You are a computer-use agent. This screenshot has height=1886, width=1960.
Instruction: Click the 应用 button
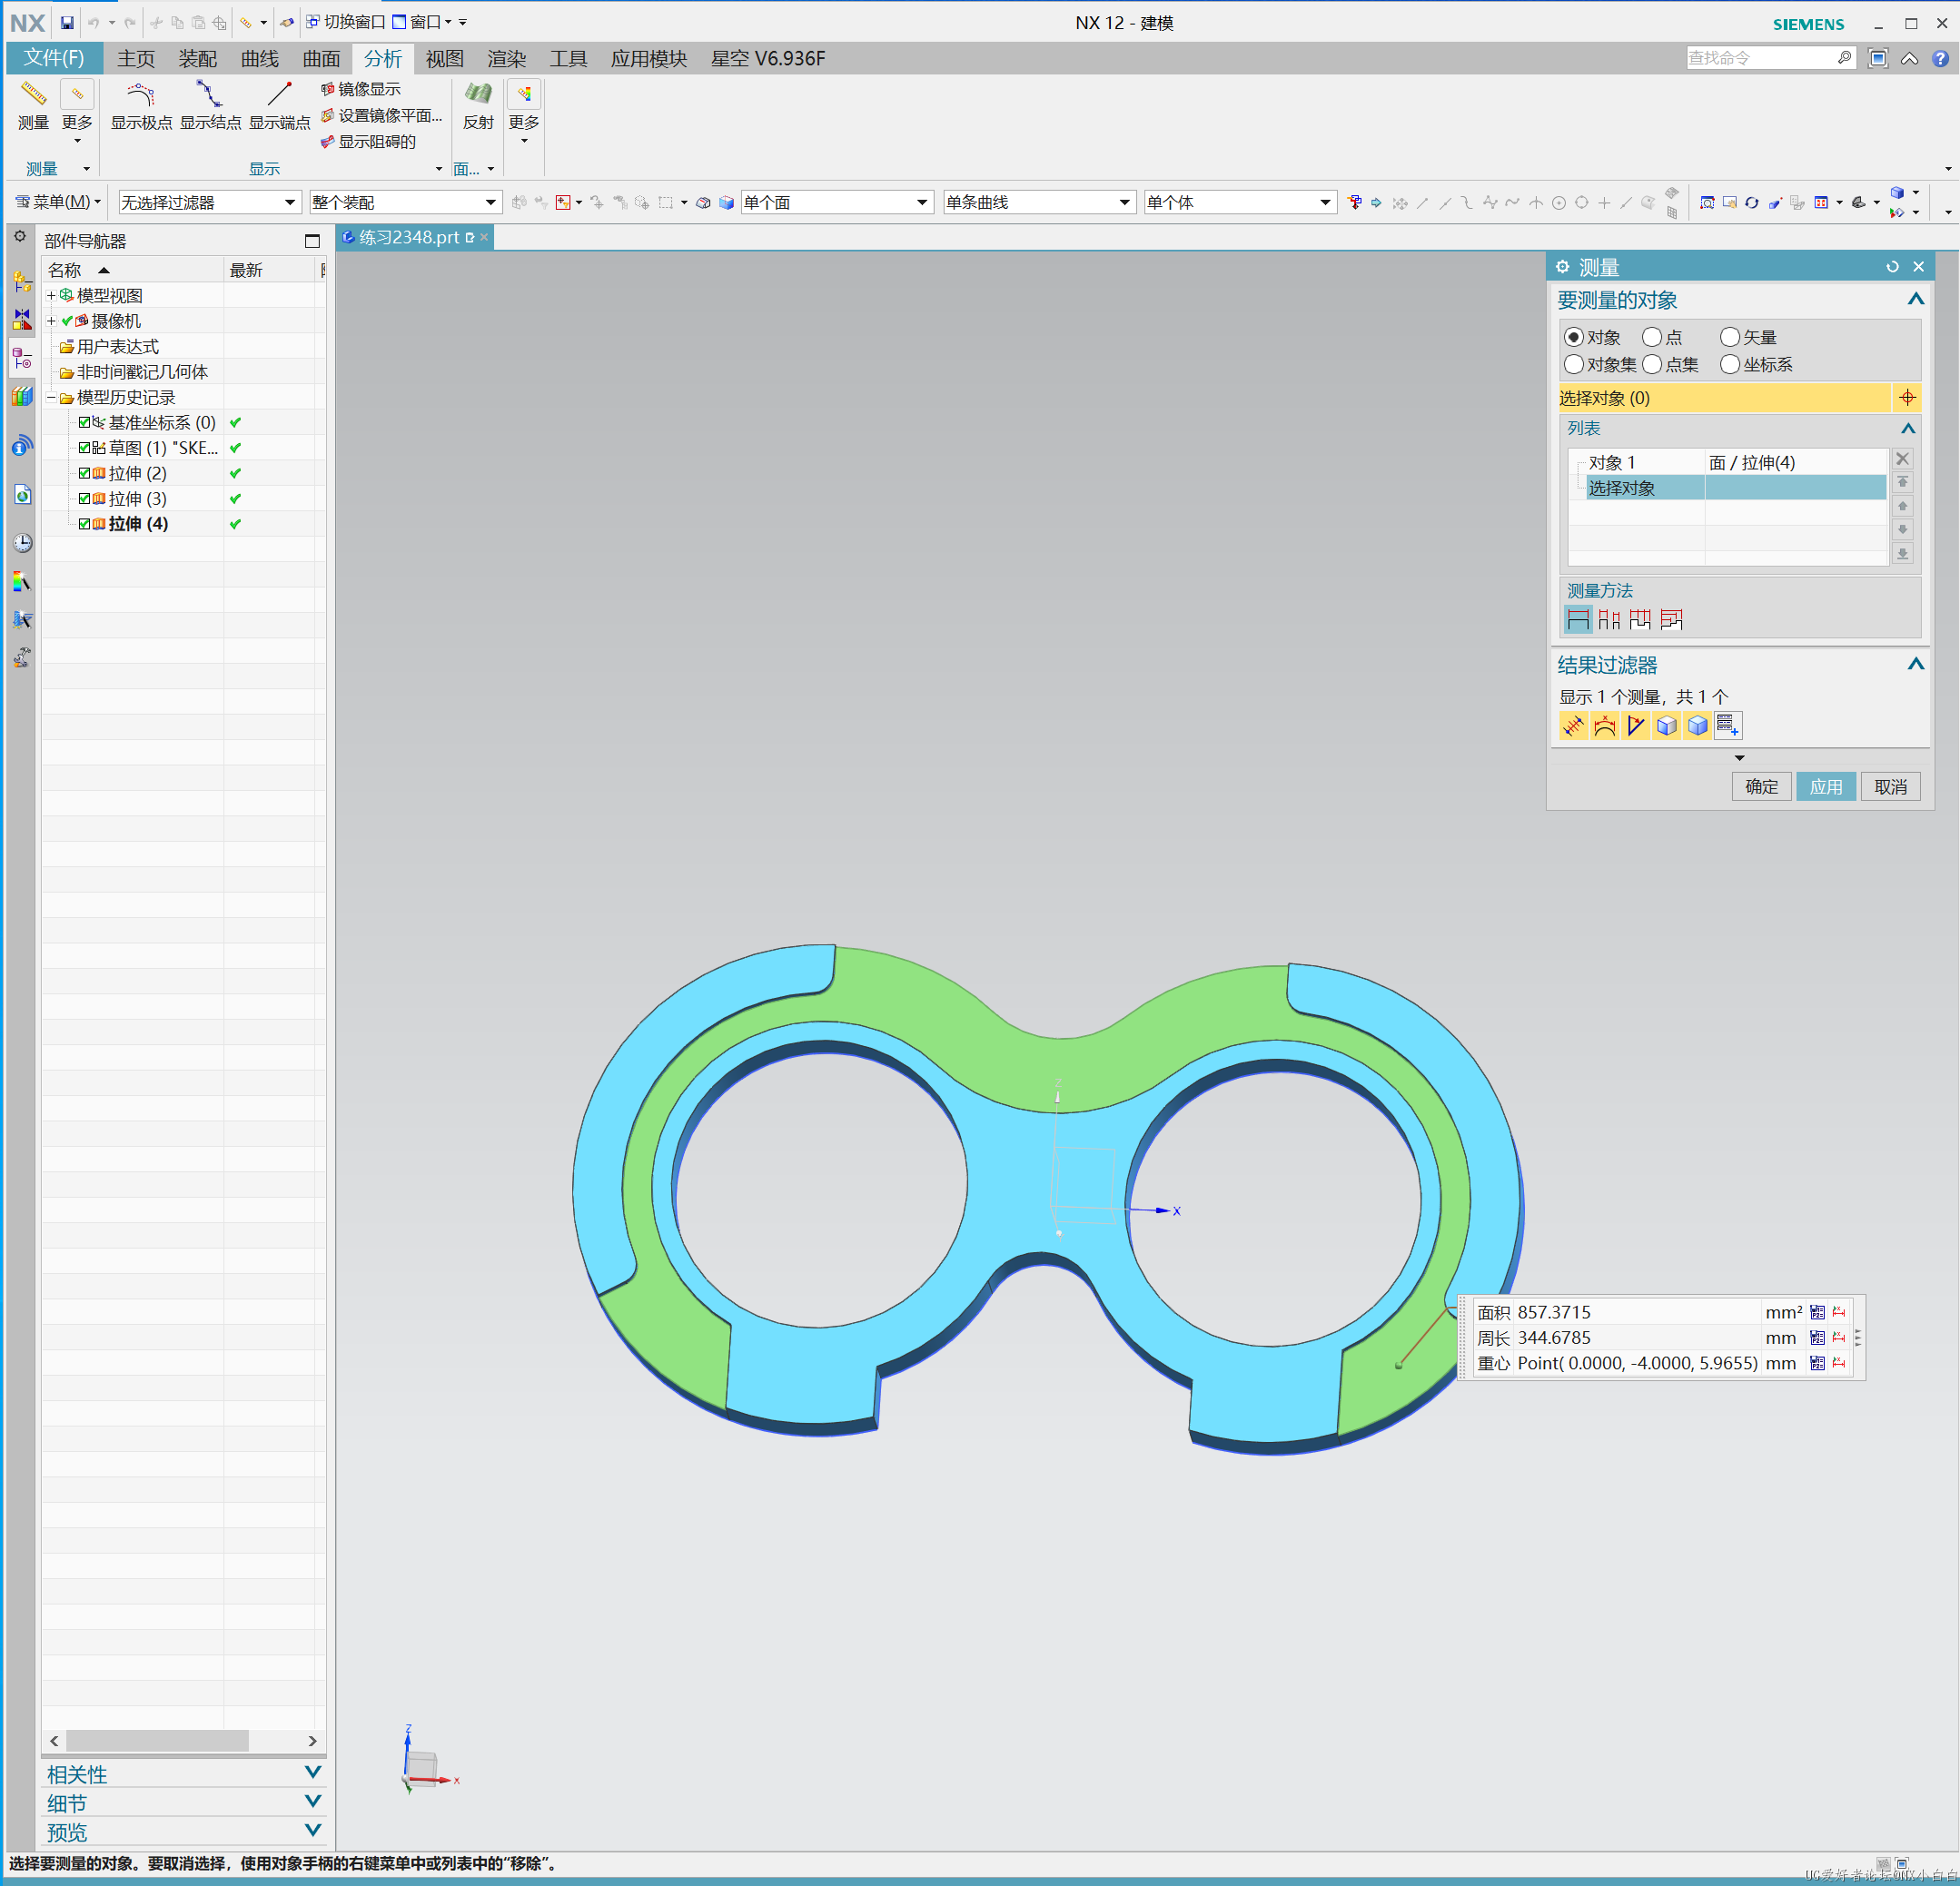(1825, 786)
